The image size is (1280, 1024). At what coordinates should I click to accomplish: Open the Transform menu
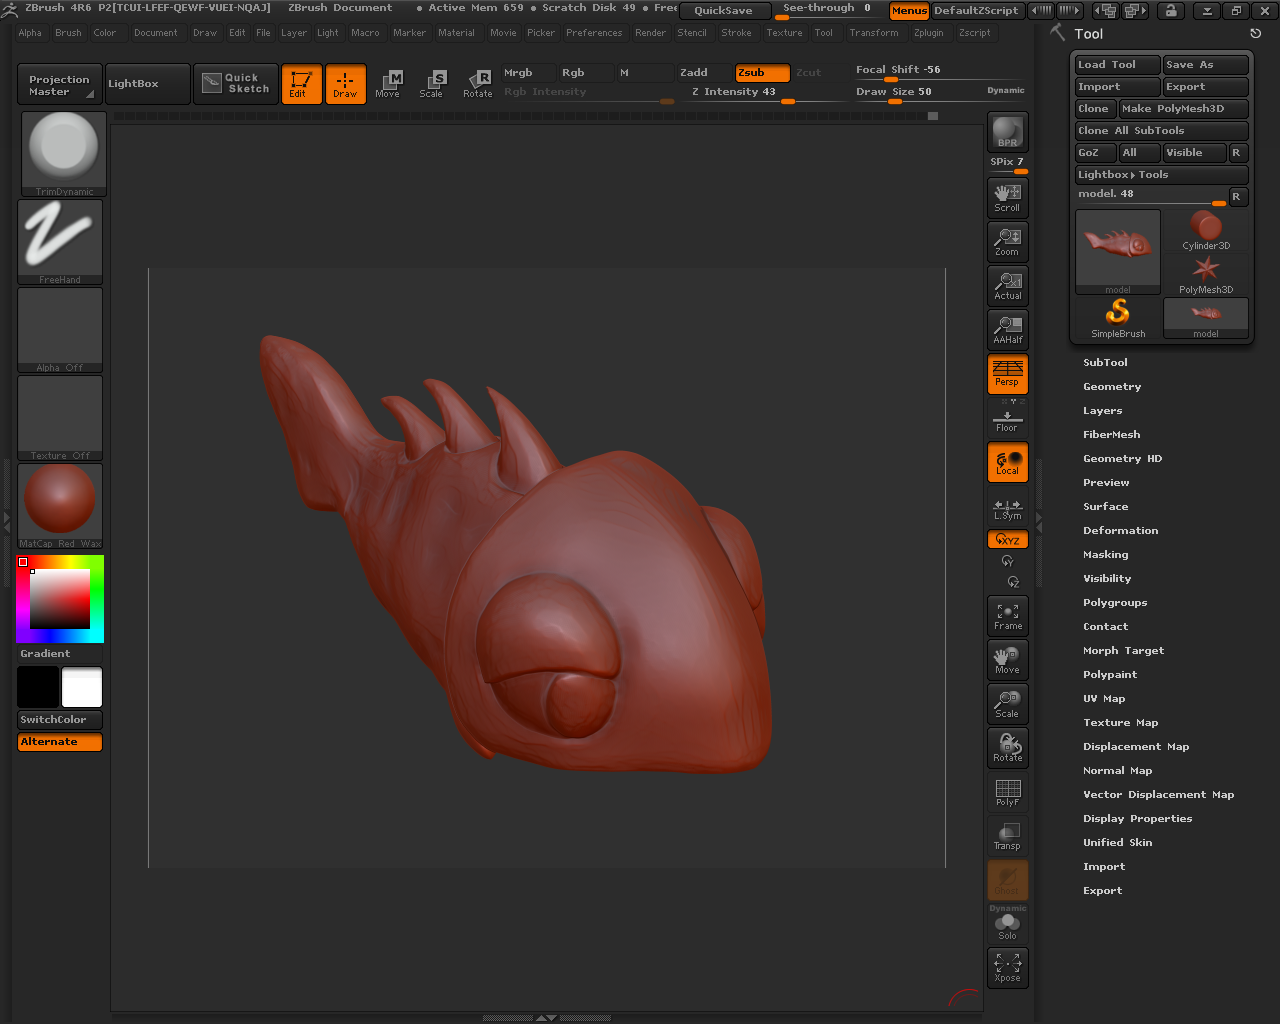pyautogui.click(x=874, y=33)
